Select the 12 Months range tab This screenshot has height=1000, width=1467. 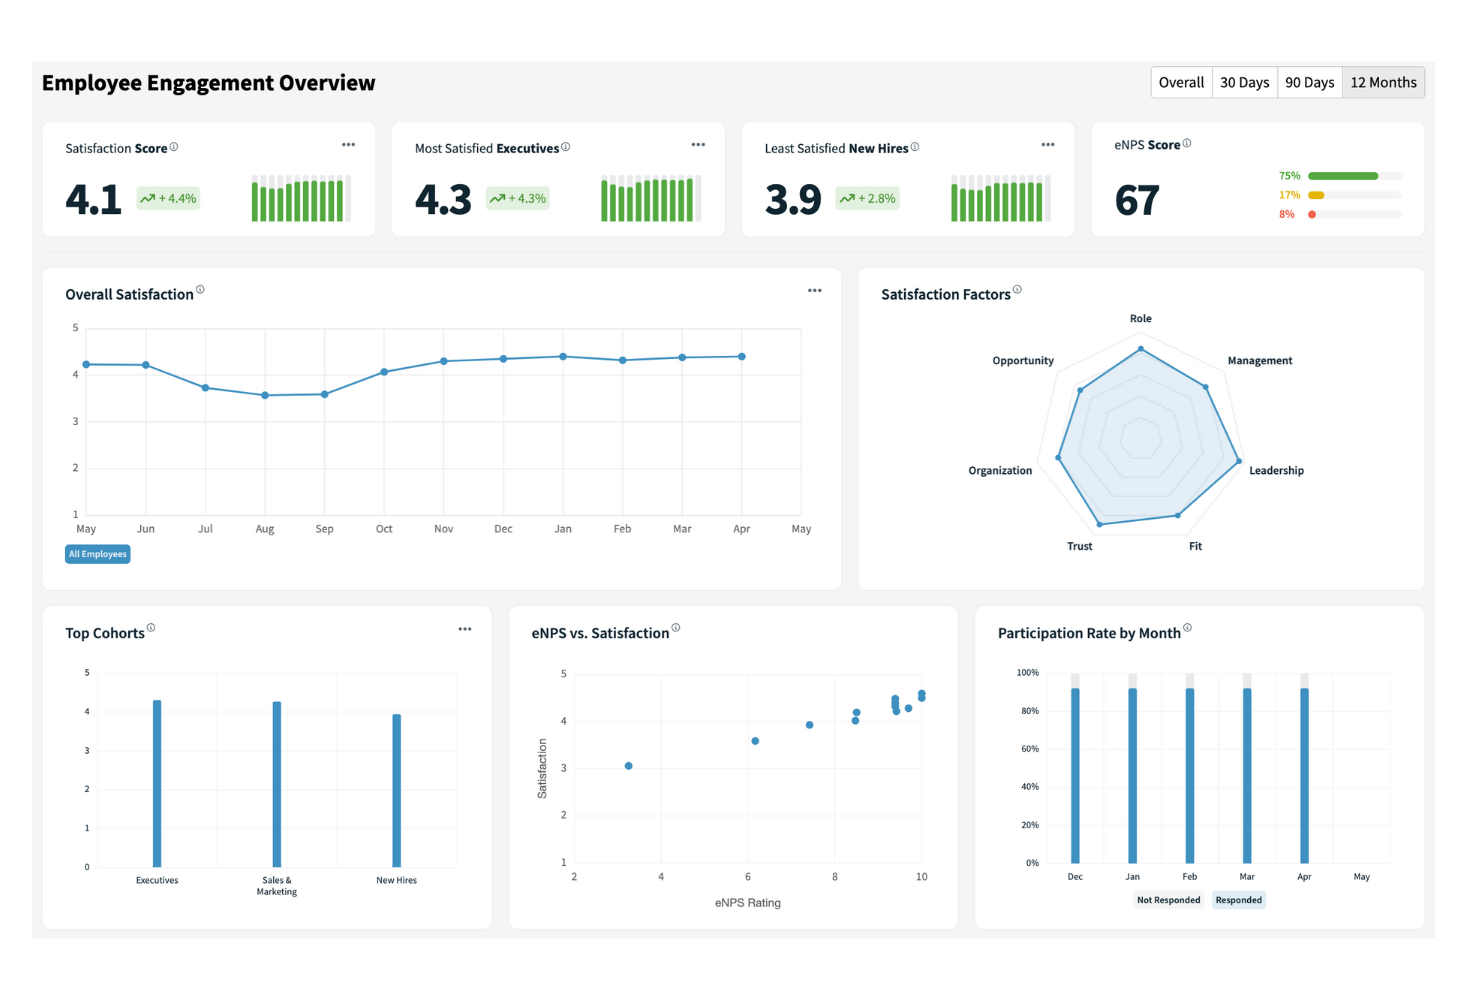(x=1383, y=82)
